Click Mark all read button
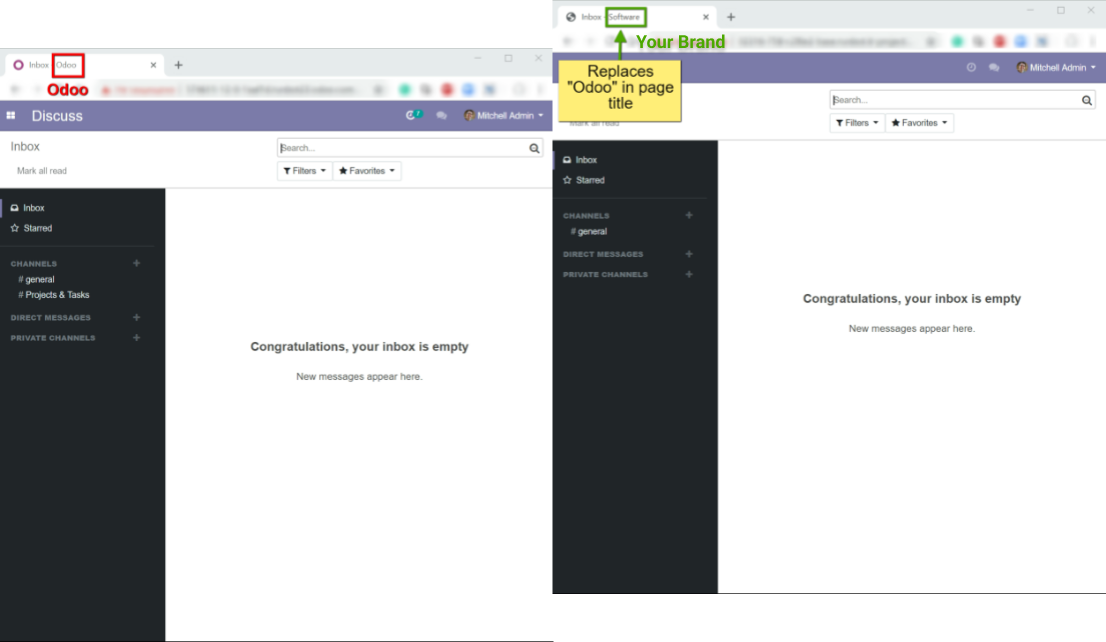The height and width of the screenshot is (642, 1106). click(x=42, y=171)
